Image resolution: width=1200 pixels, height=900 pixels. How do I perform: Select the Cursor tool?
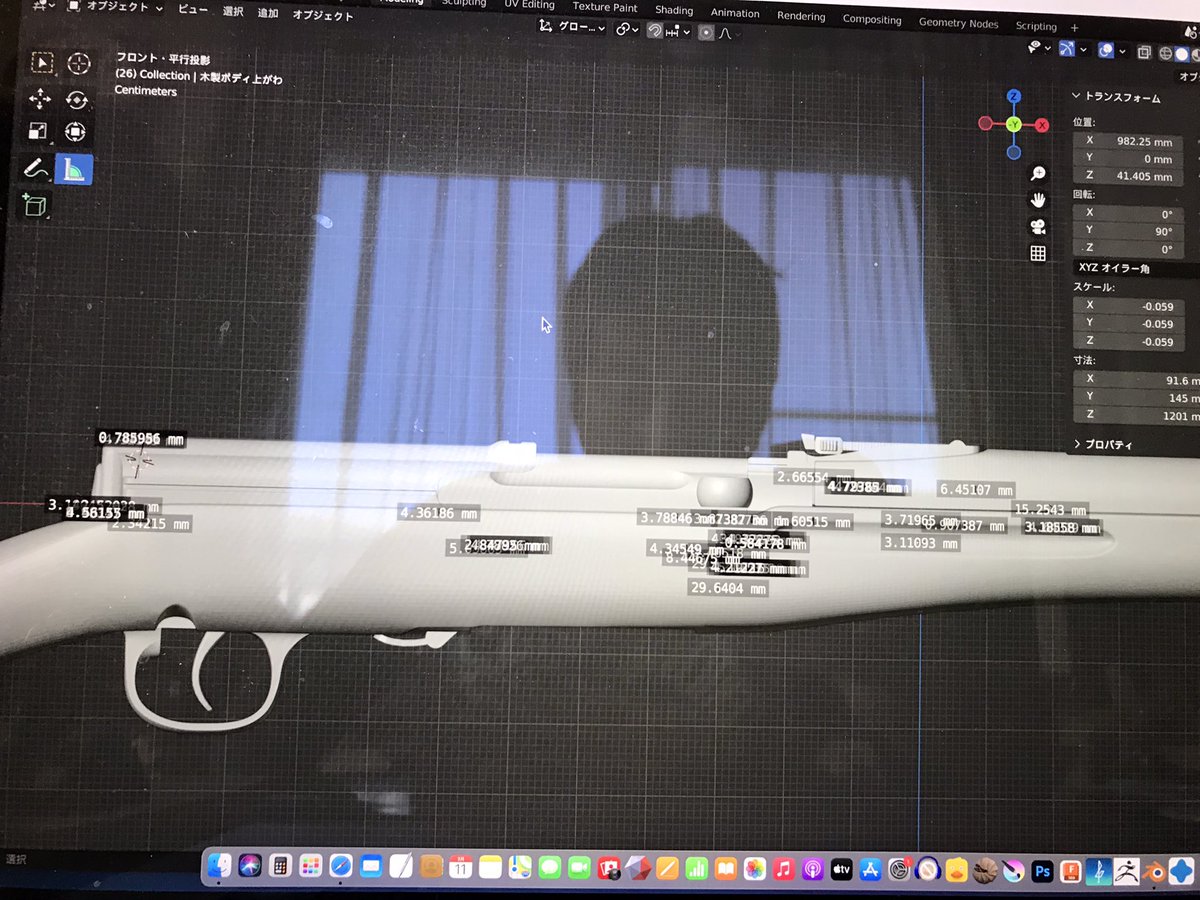coord(78,63)
